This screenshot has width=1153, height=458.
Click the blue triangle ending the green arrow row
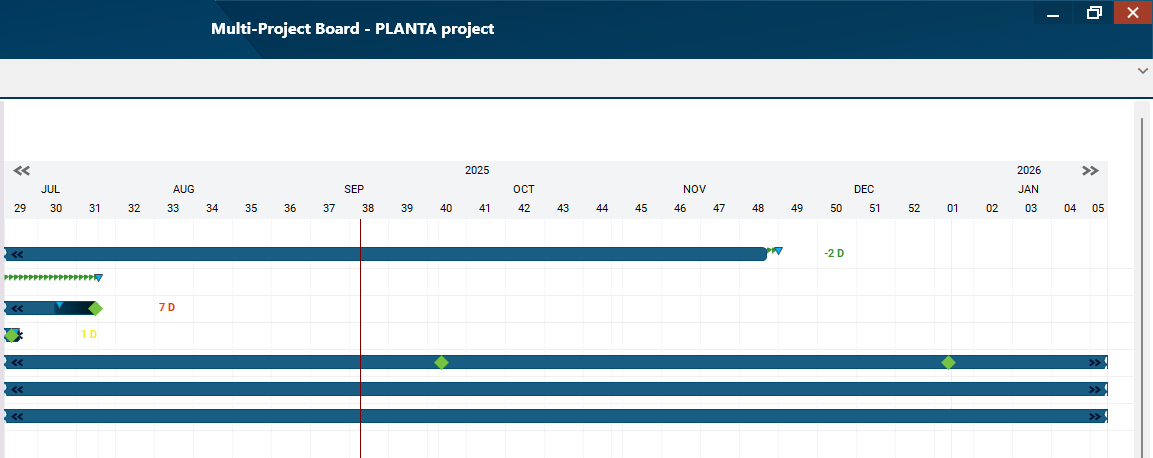pos(98,278)
